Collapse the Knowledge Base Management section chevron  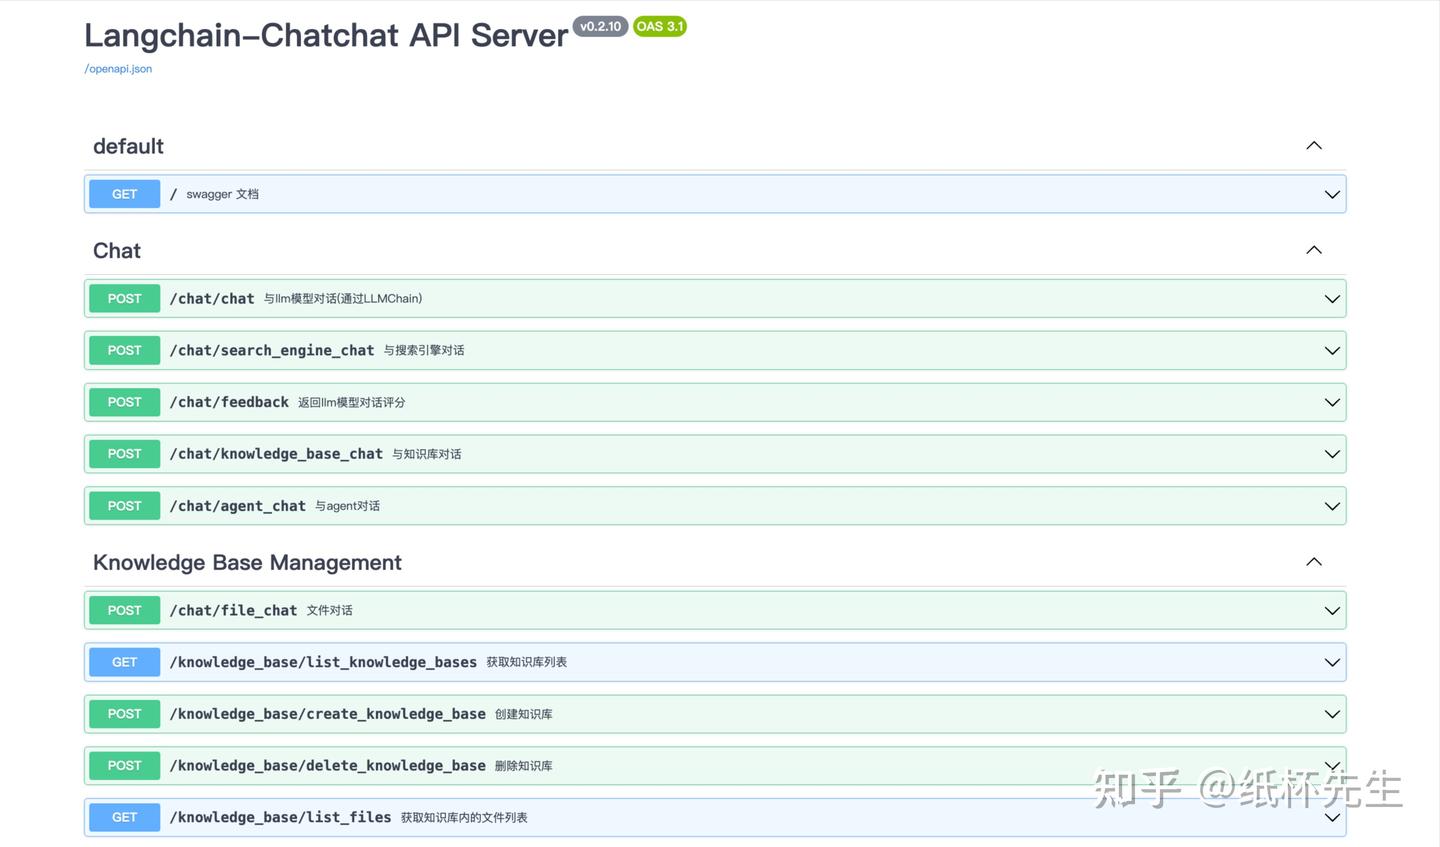coord(1314,562)
